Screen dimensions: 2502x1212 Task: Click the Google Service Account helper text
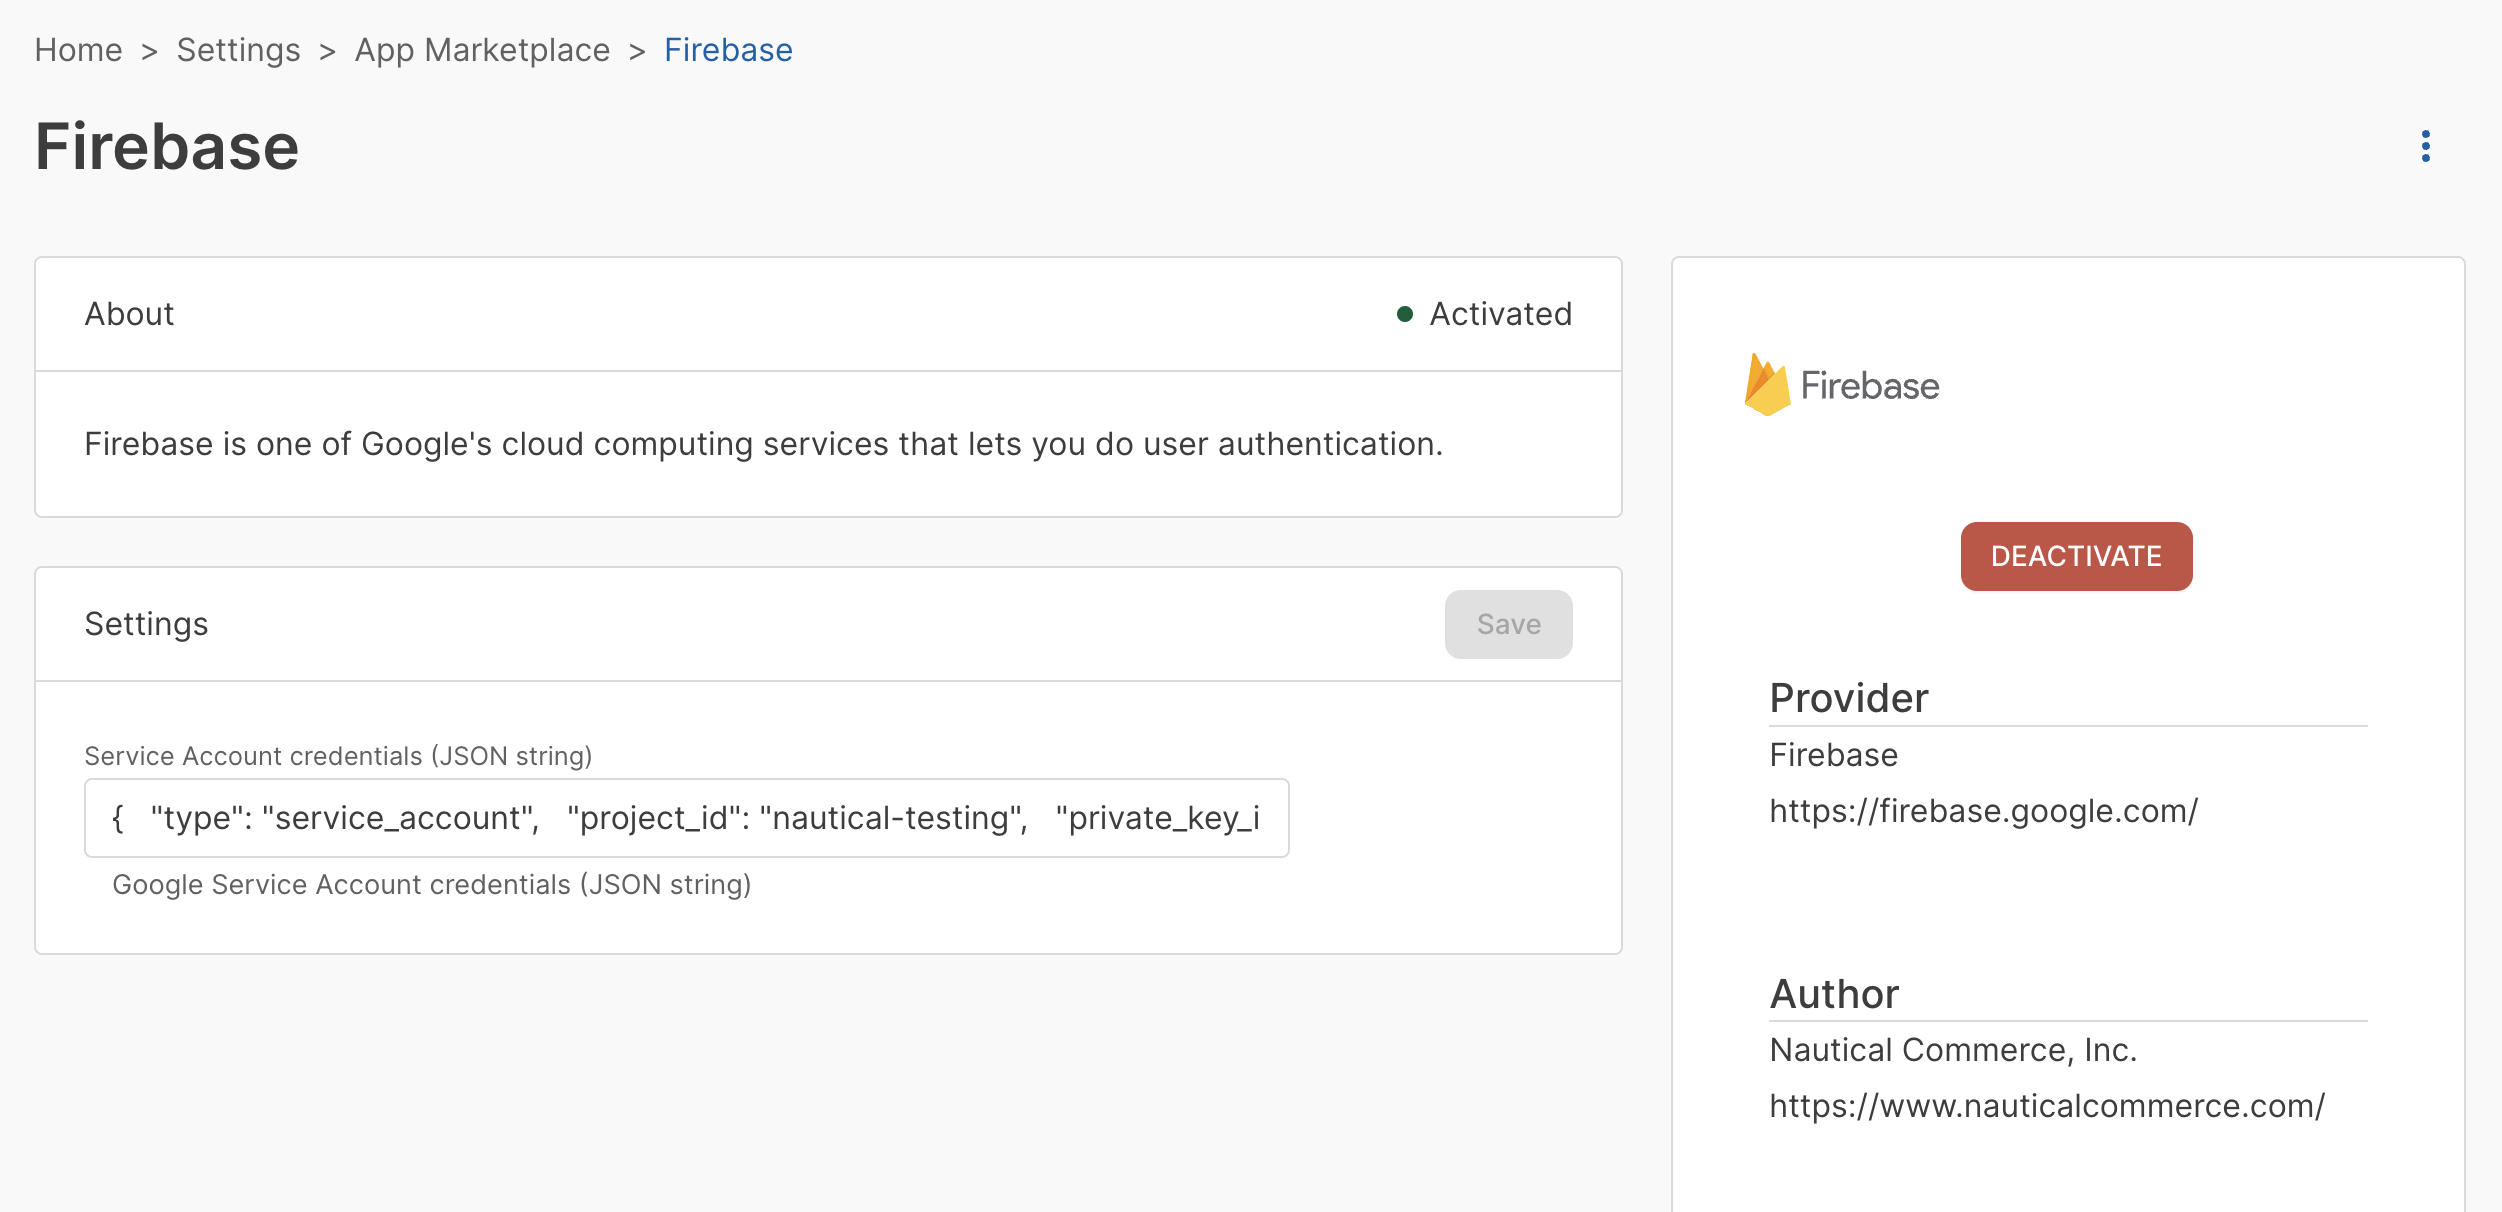[x=431, y=885]
